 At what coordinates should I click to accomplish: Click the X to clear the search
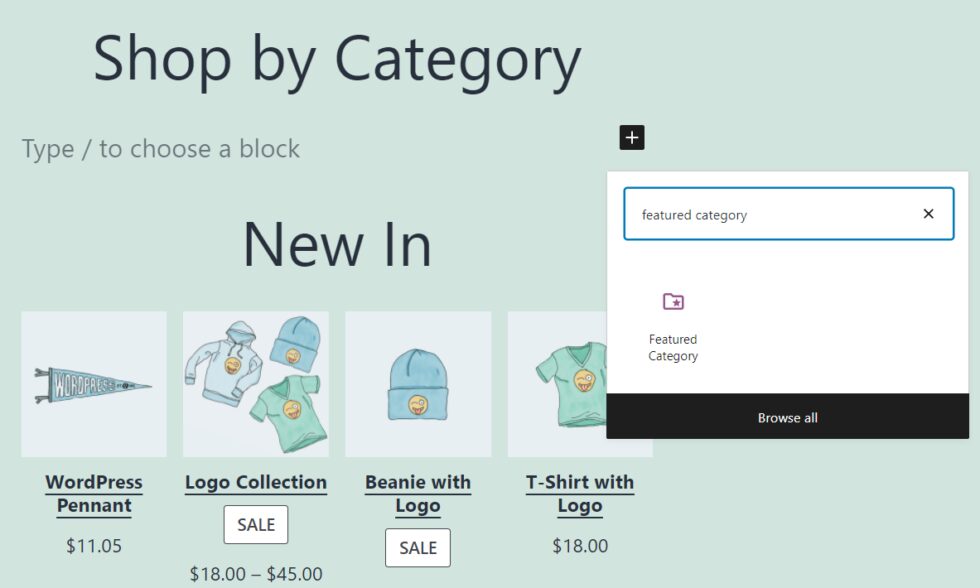(x=927, y=214)
